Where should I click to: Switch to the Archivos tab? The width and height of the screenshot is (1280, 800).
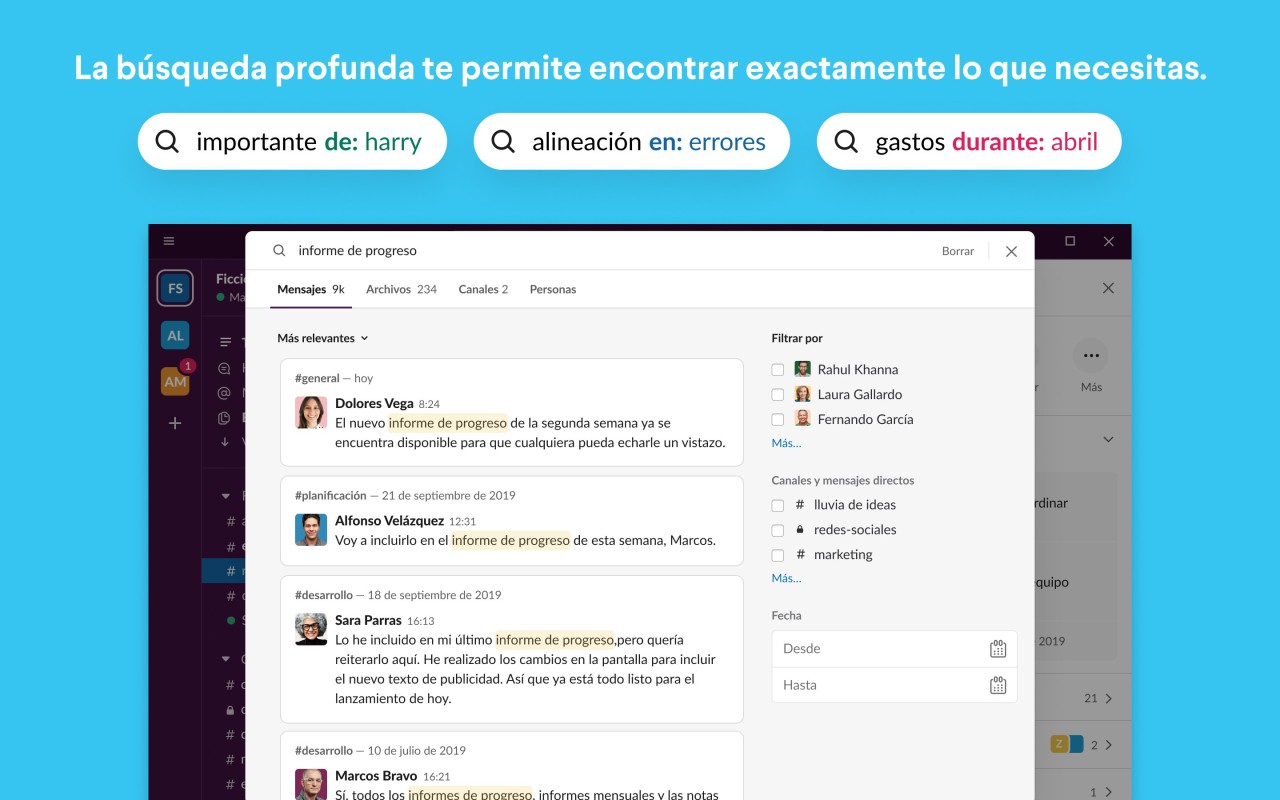pyautogui.click(x=400, y=289)
